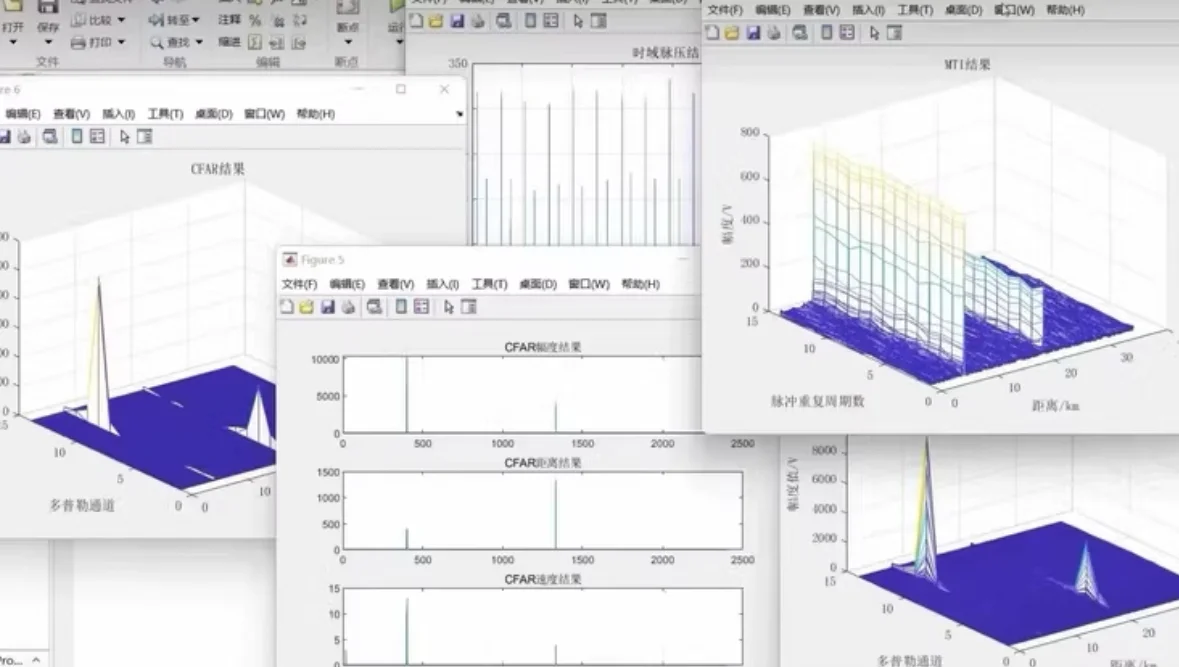This screenshot has width=1179, height=667.
Task: Click New Figure icon in MTI结果 window toolbar
Action: coord(712,33)
